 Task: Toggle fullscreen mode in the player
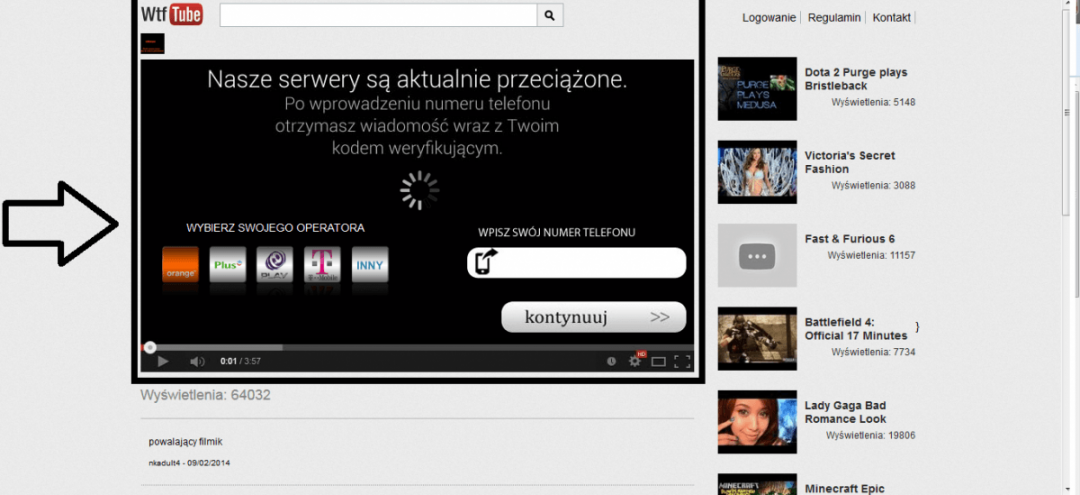[x=682, y=361]
